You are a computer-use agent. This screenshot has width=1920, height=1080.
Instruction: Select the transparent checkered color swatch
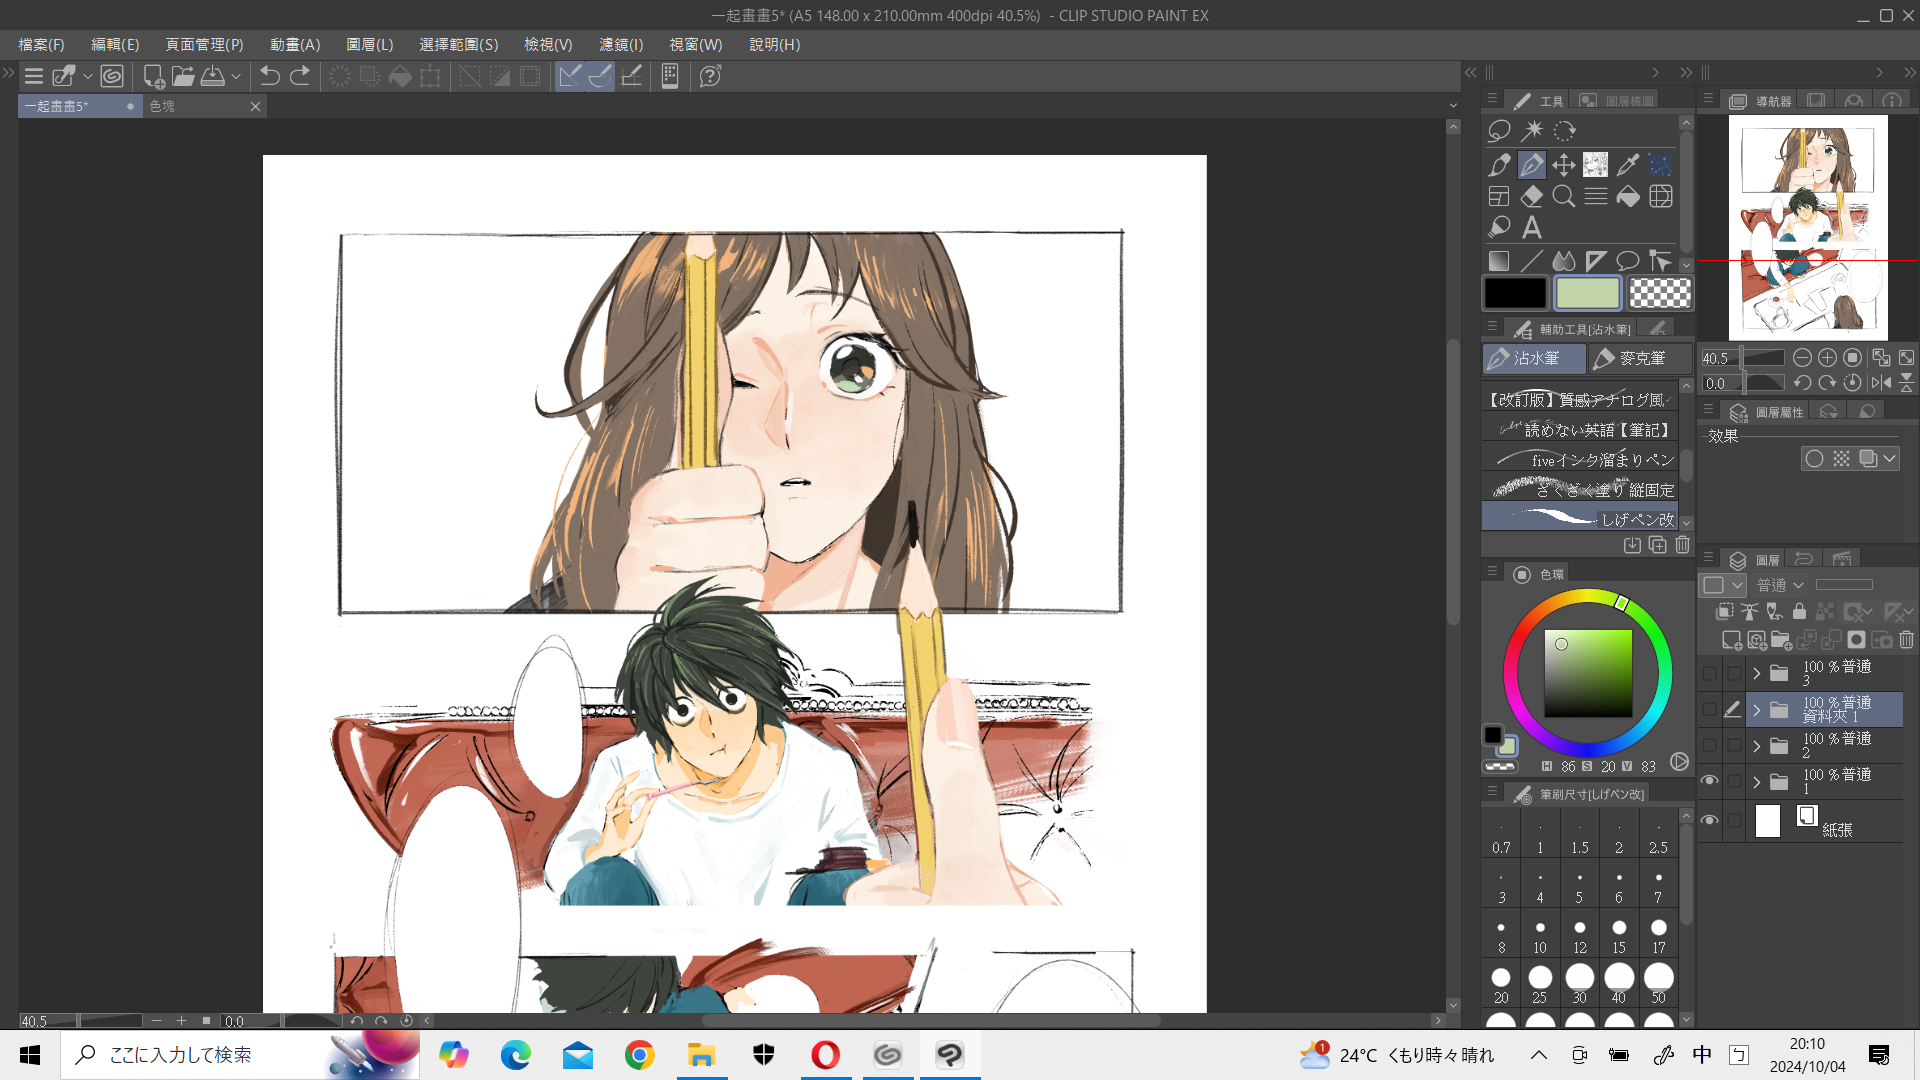[1660, 293]
